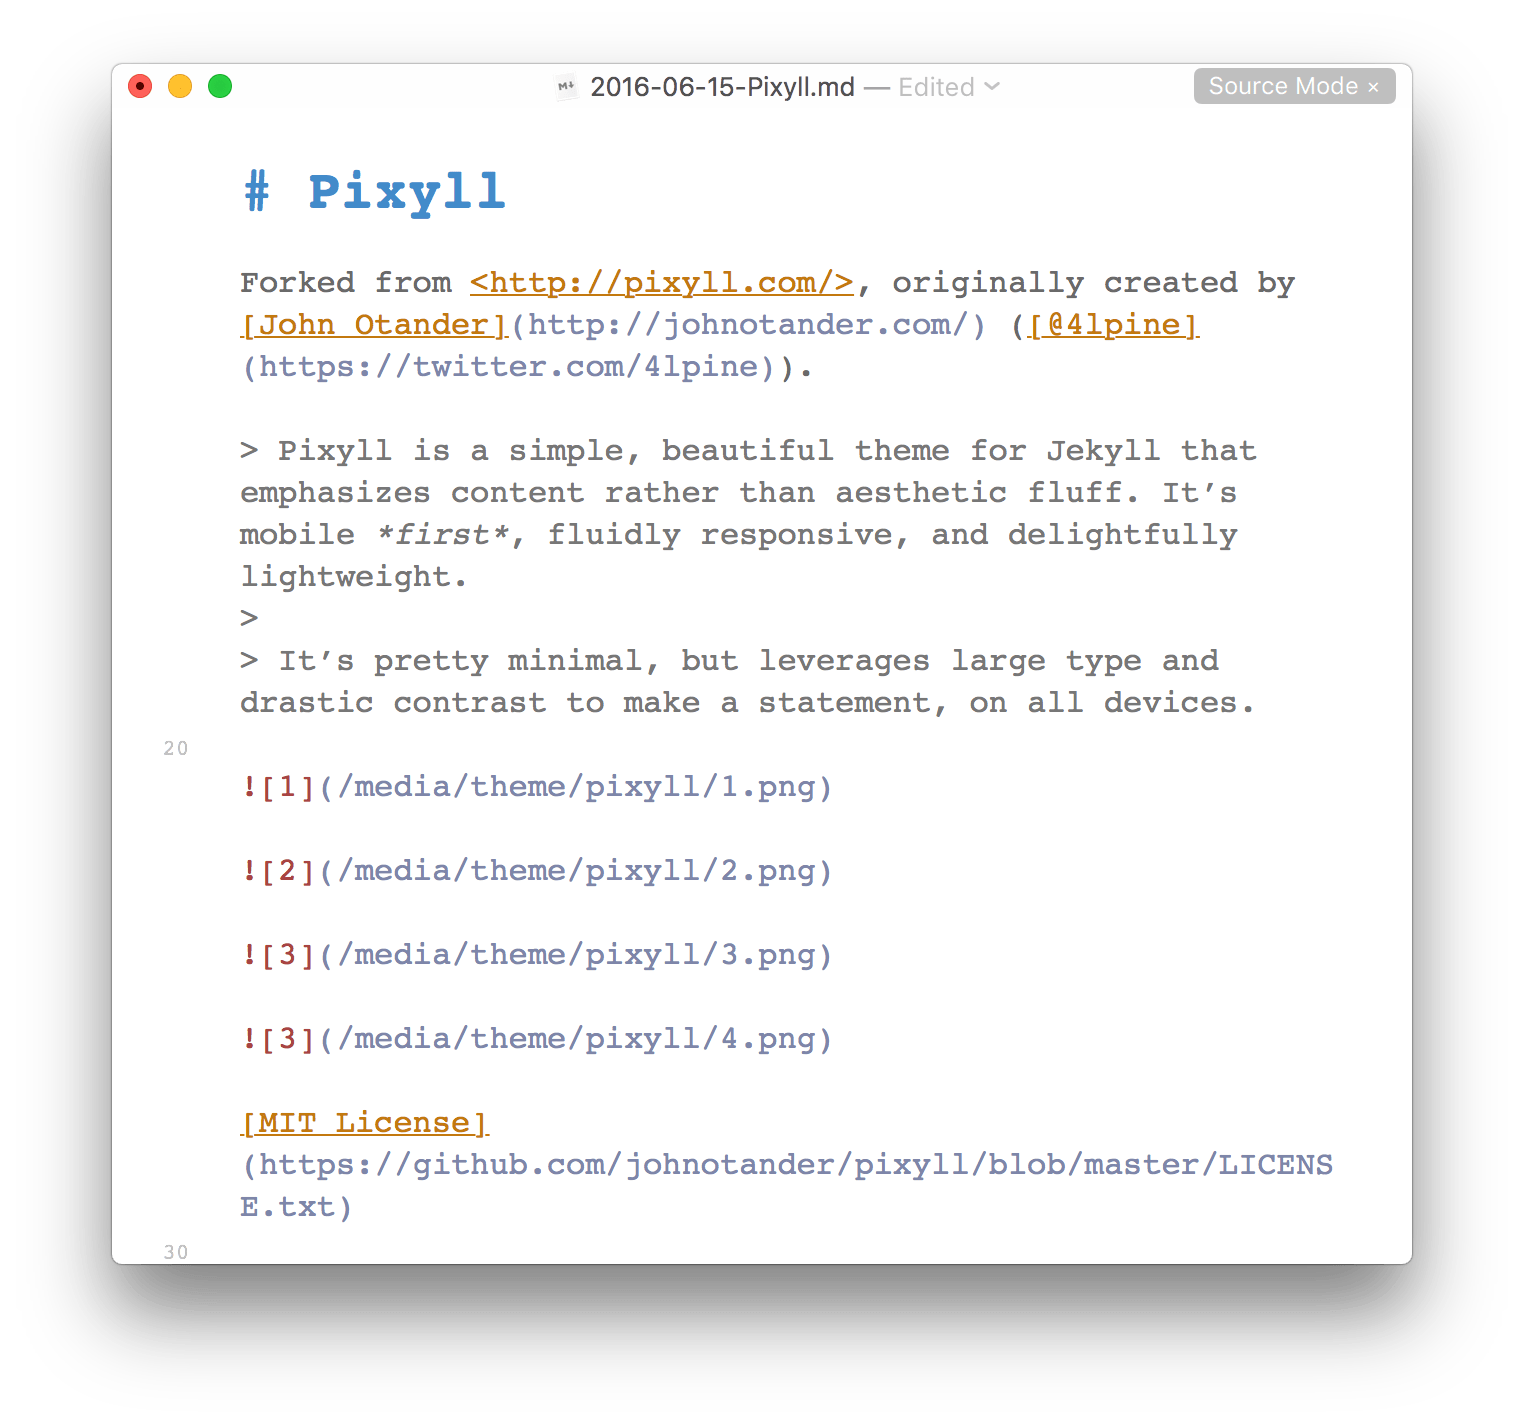Open the http://pixyll.com/ link
This screenshot has height=1424, width=1524.
pos(662,283)
